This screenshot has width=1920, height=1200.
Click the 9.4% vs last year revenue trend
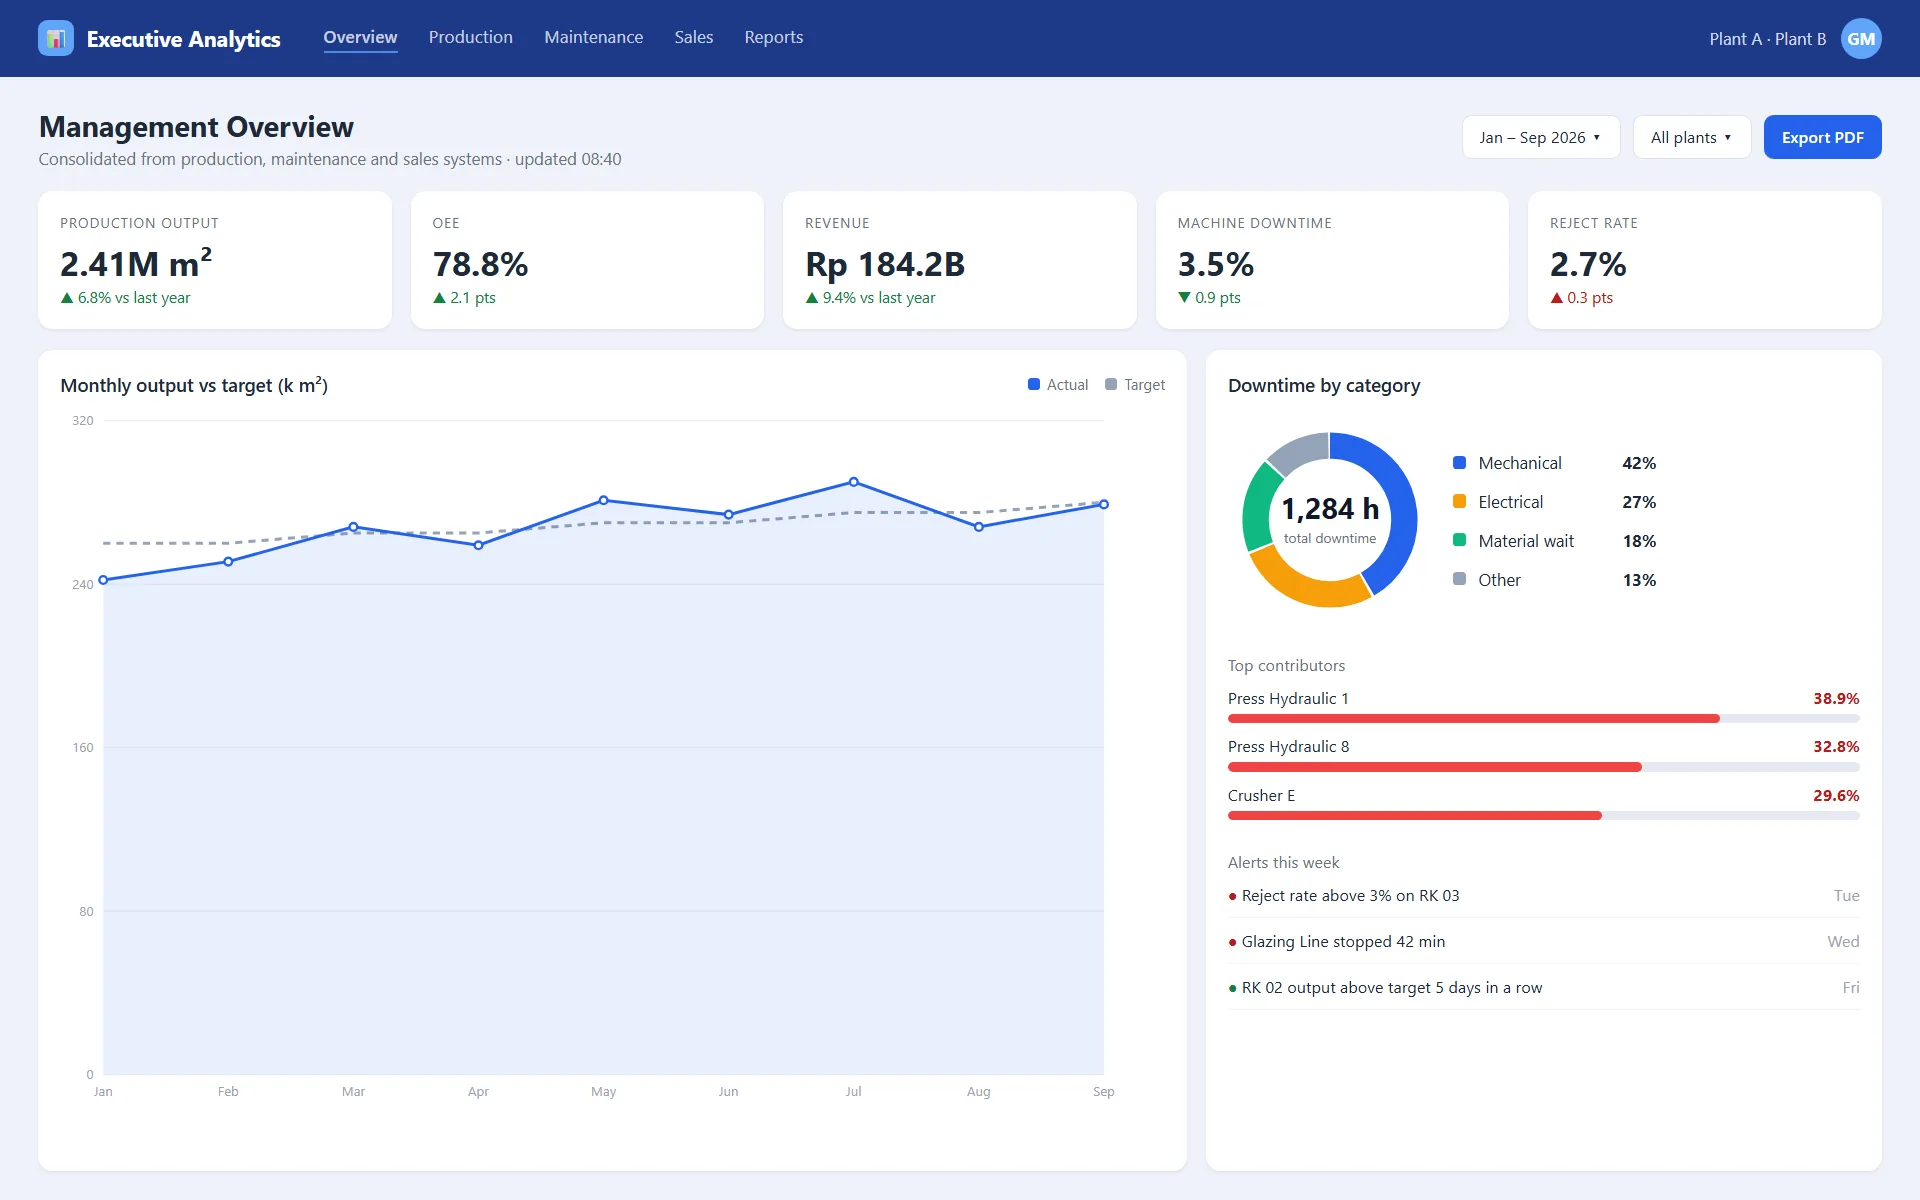(x=870, y=298)
